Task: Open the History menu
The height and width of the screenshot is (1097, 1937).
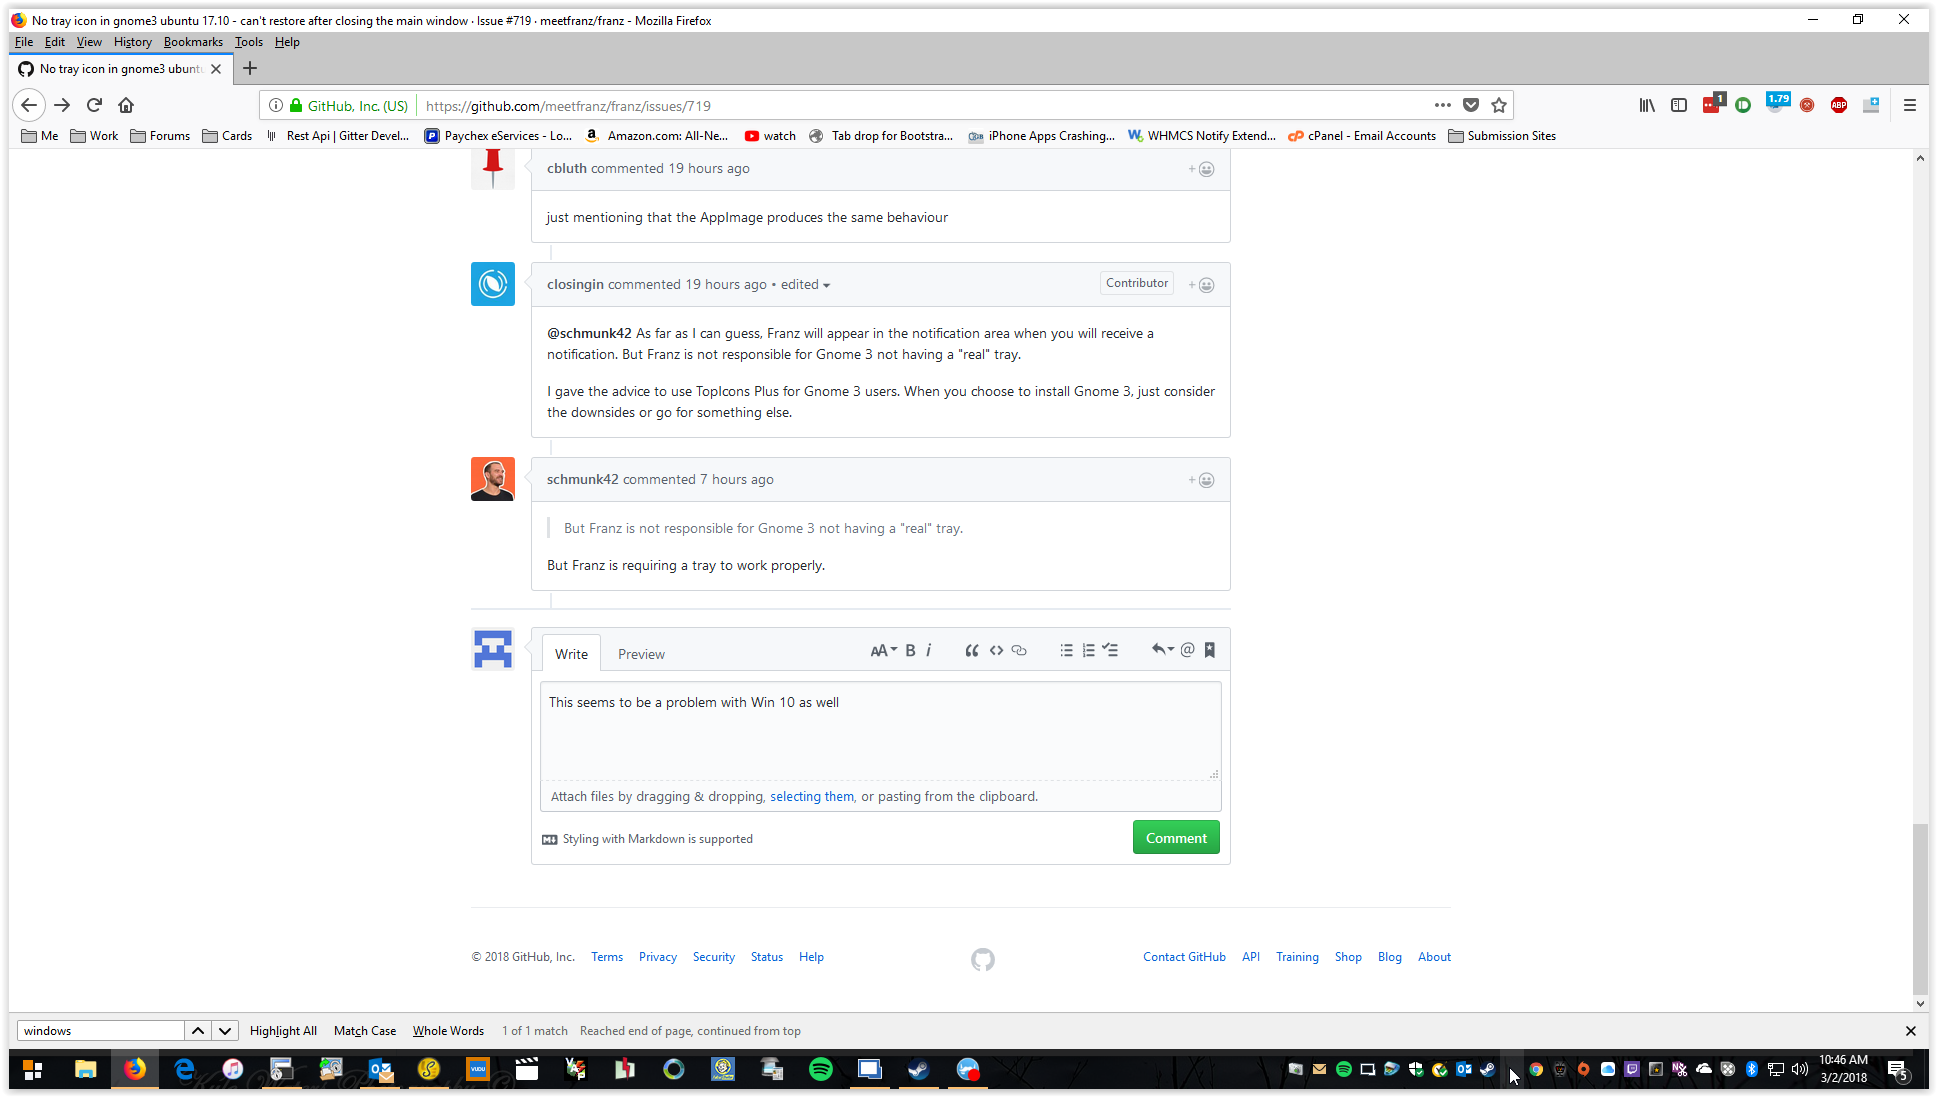Action: point(133,42)
